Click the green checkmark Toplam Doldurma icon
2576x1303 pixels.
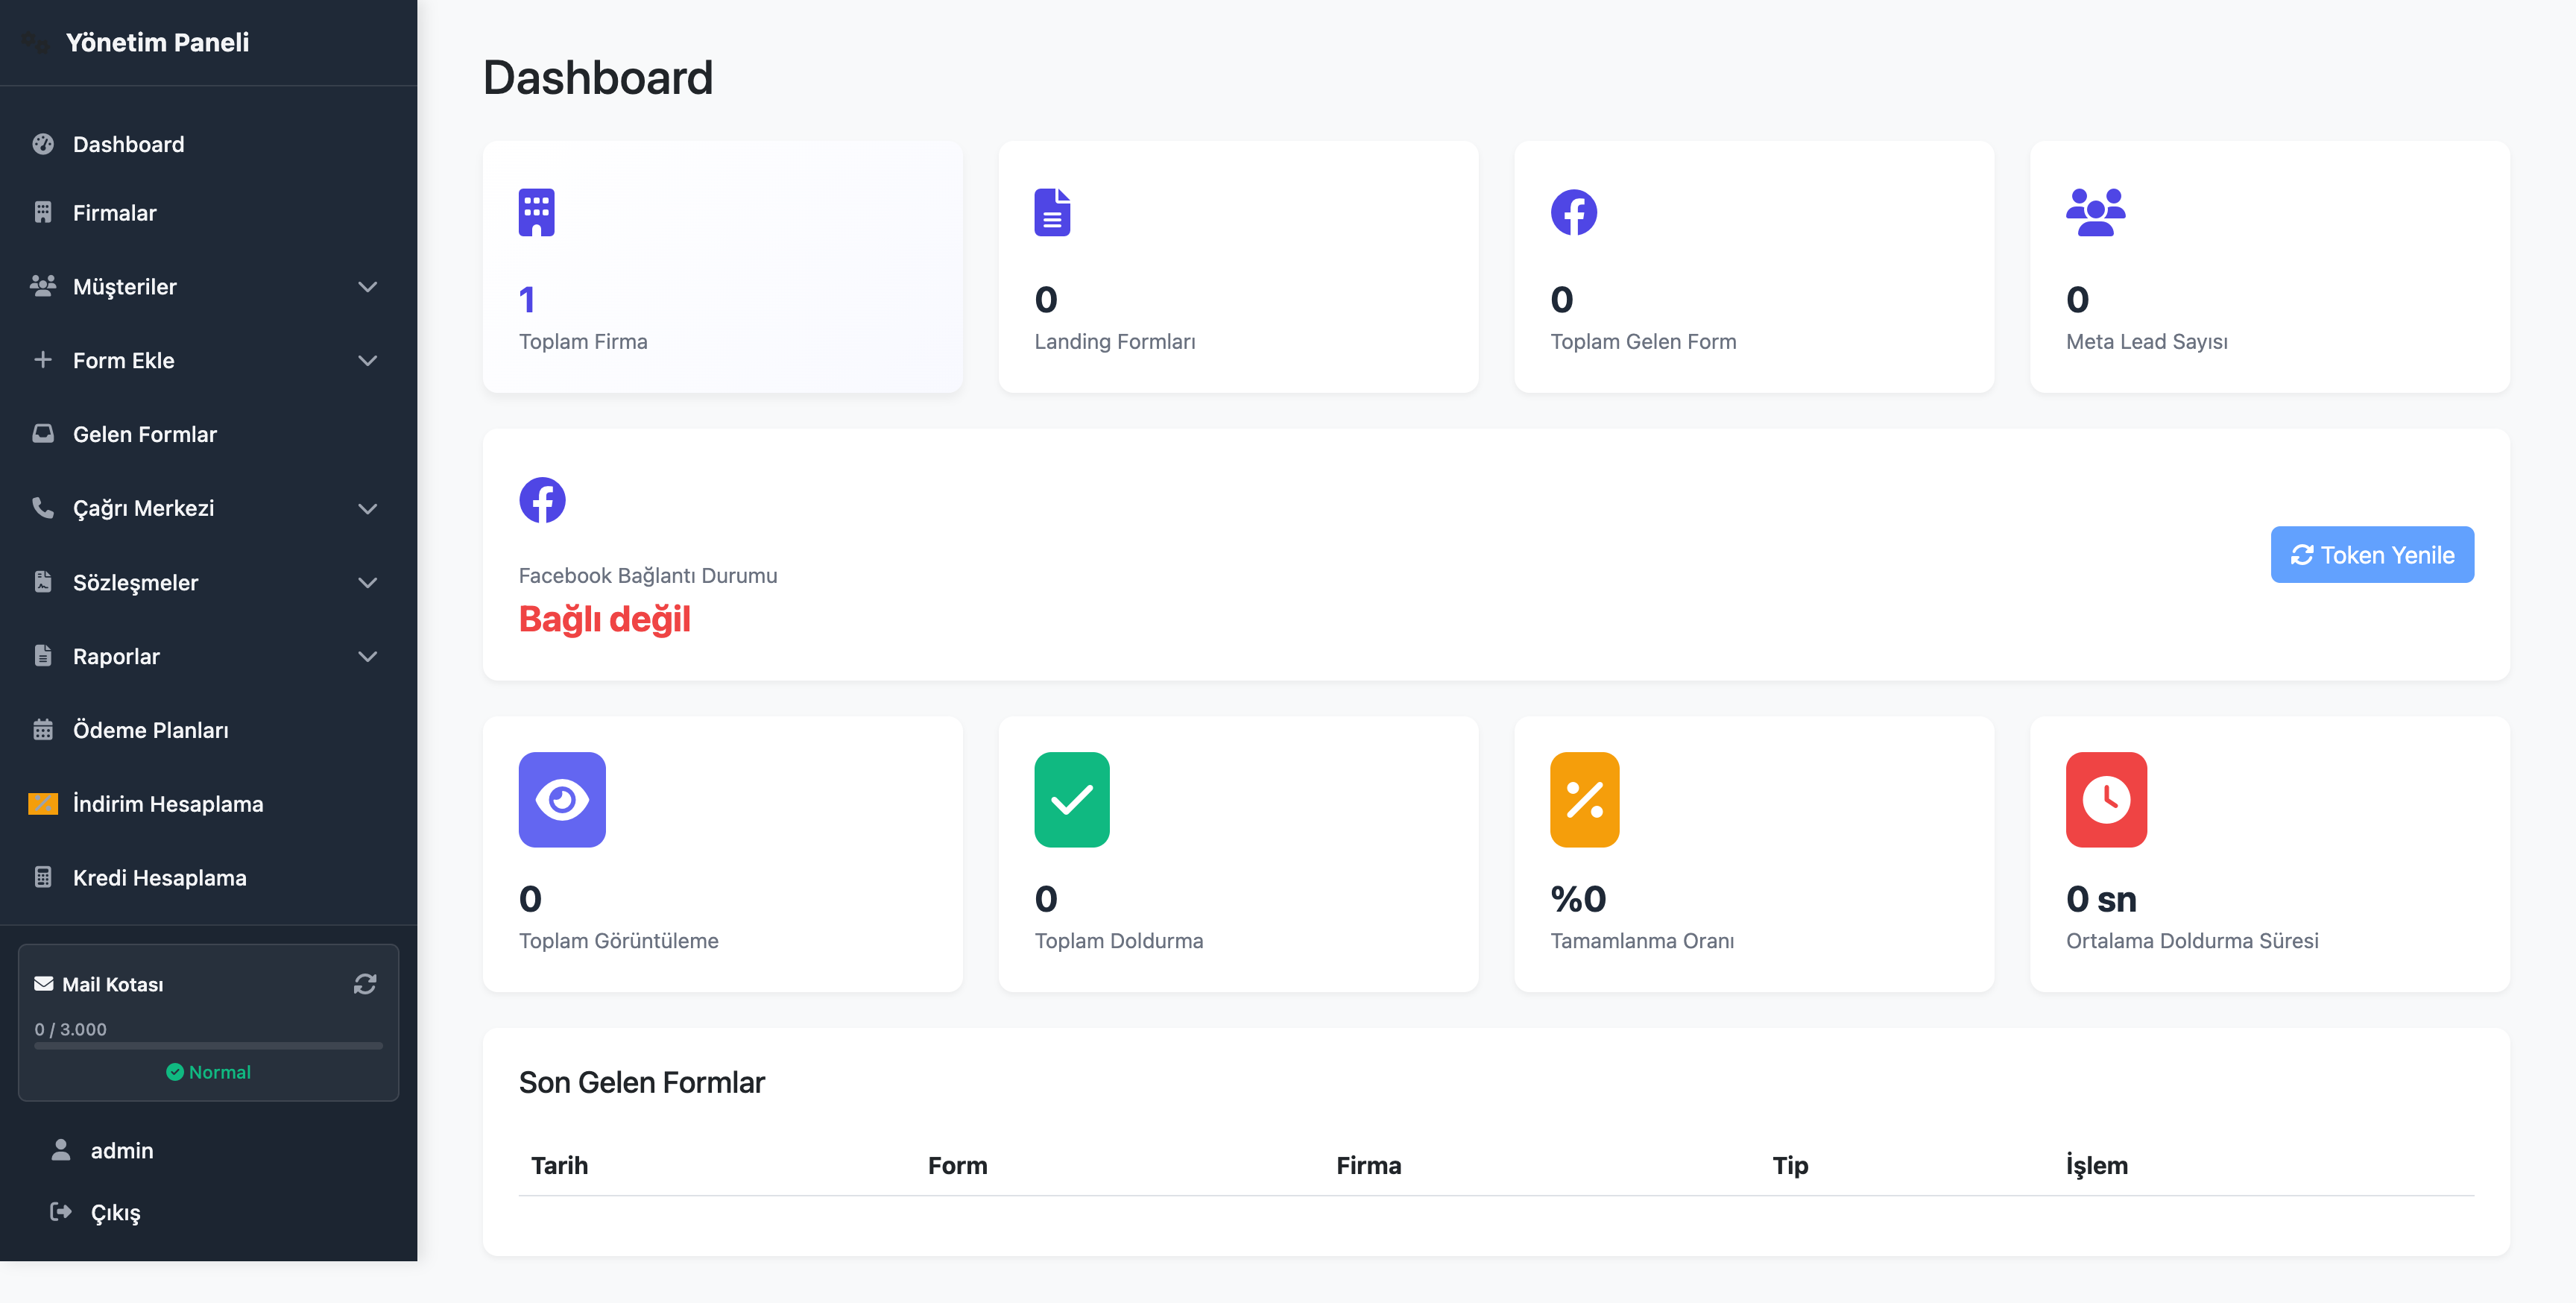coord(1071,799)
